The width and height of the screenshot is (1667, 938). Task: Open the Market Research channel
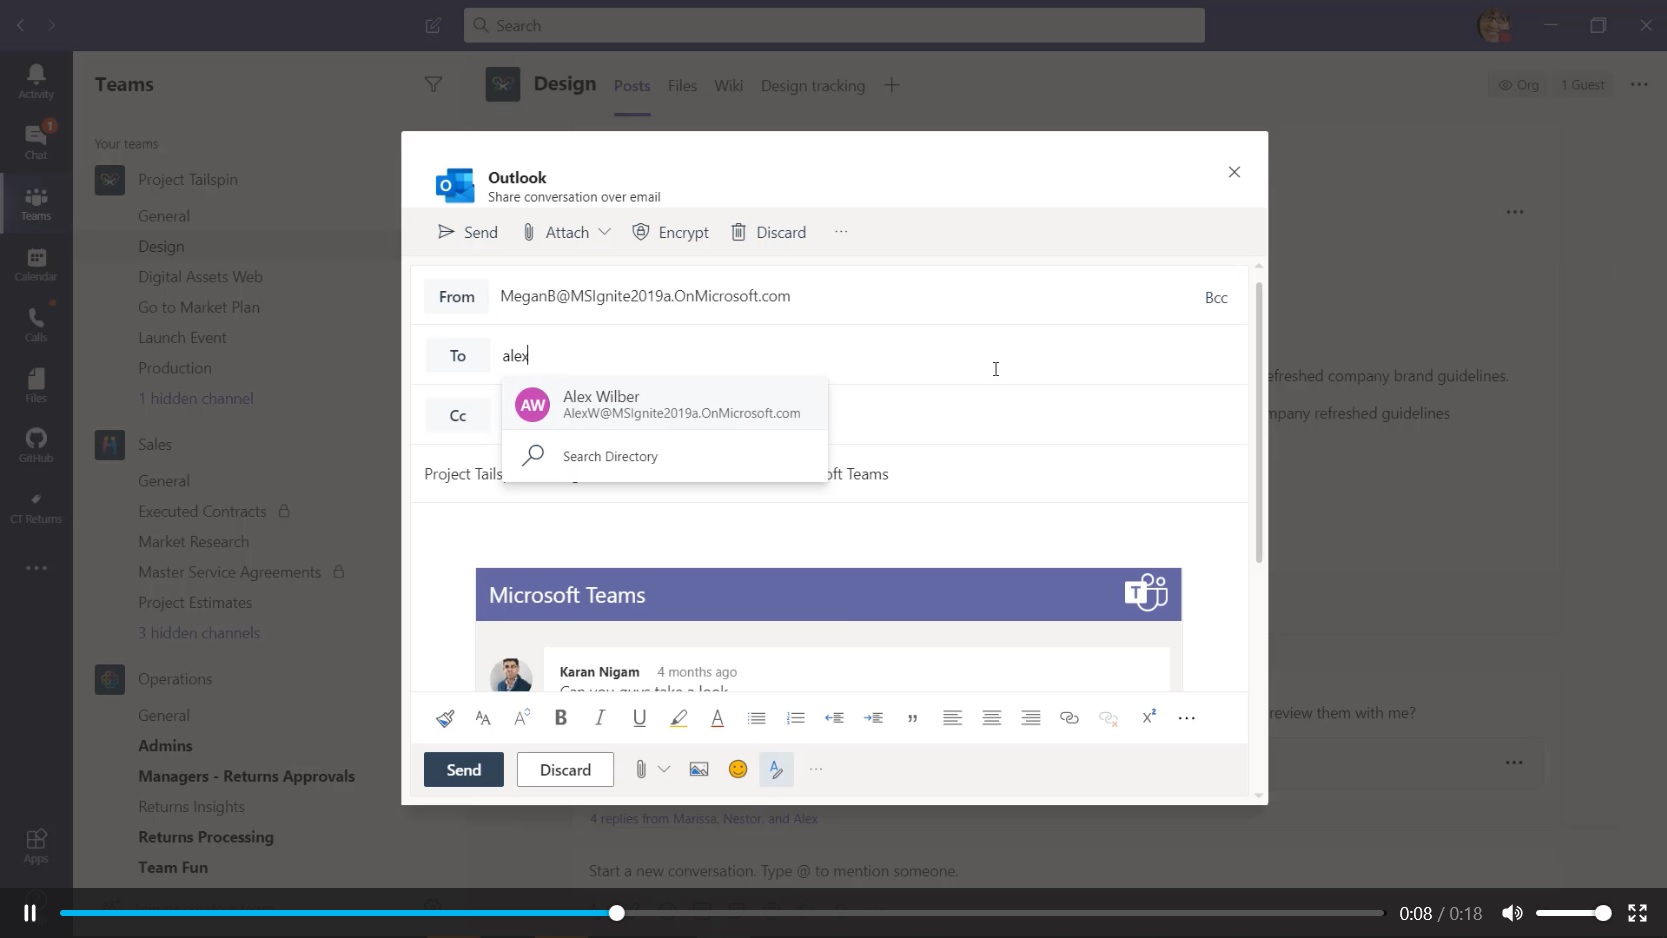(x=193, y=542)
